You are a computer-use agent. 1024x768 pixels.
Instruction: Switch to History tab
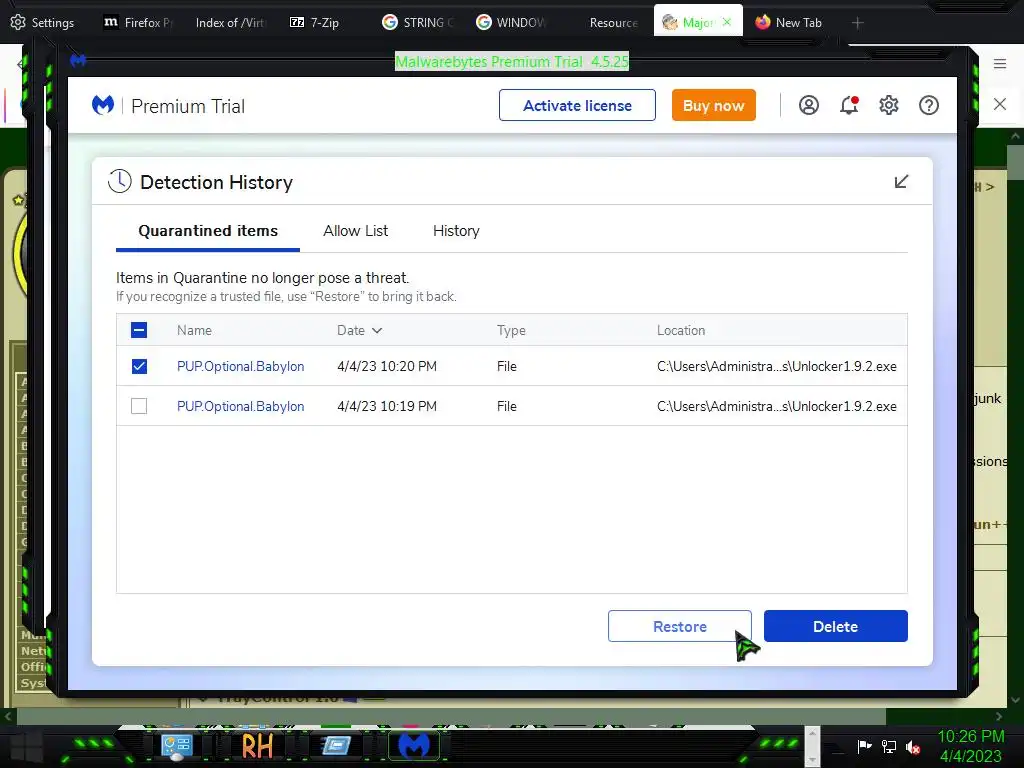(456, 231)
